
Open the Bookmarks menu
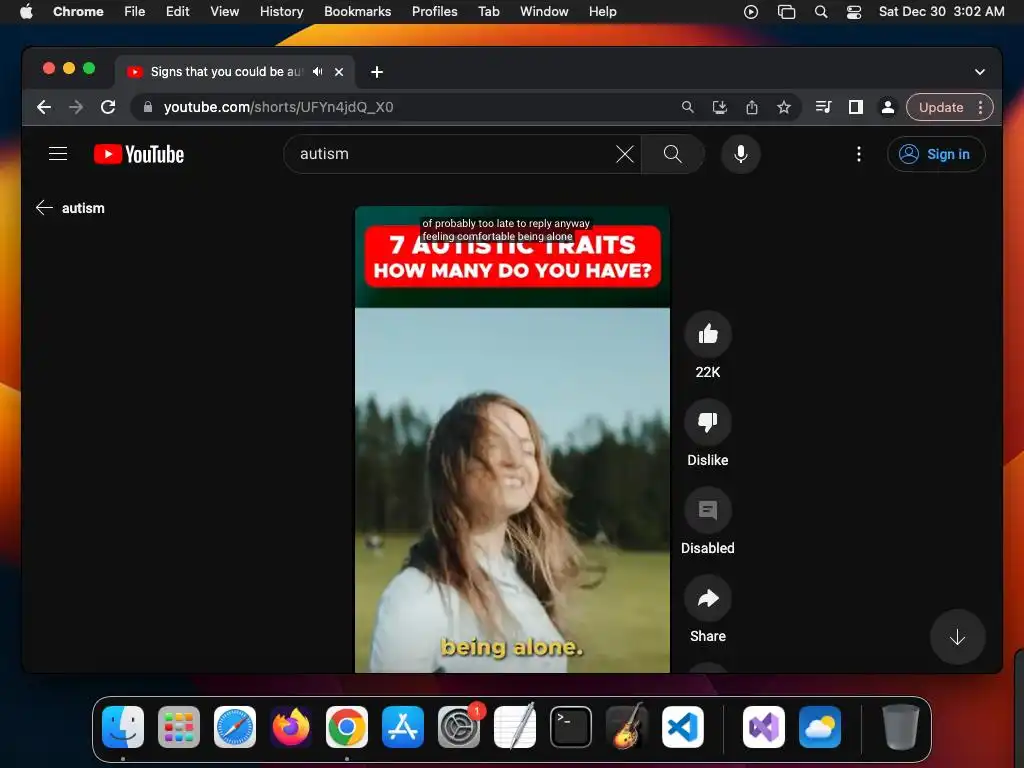tap(358, 12)
